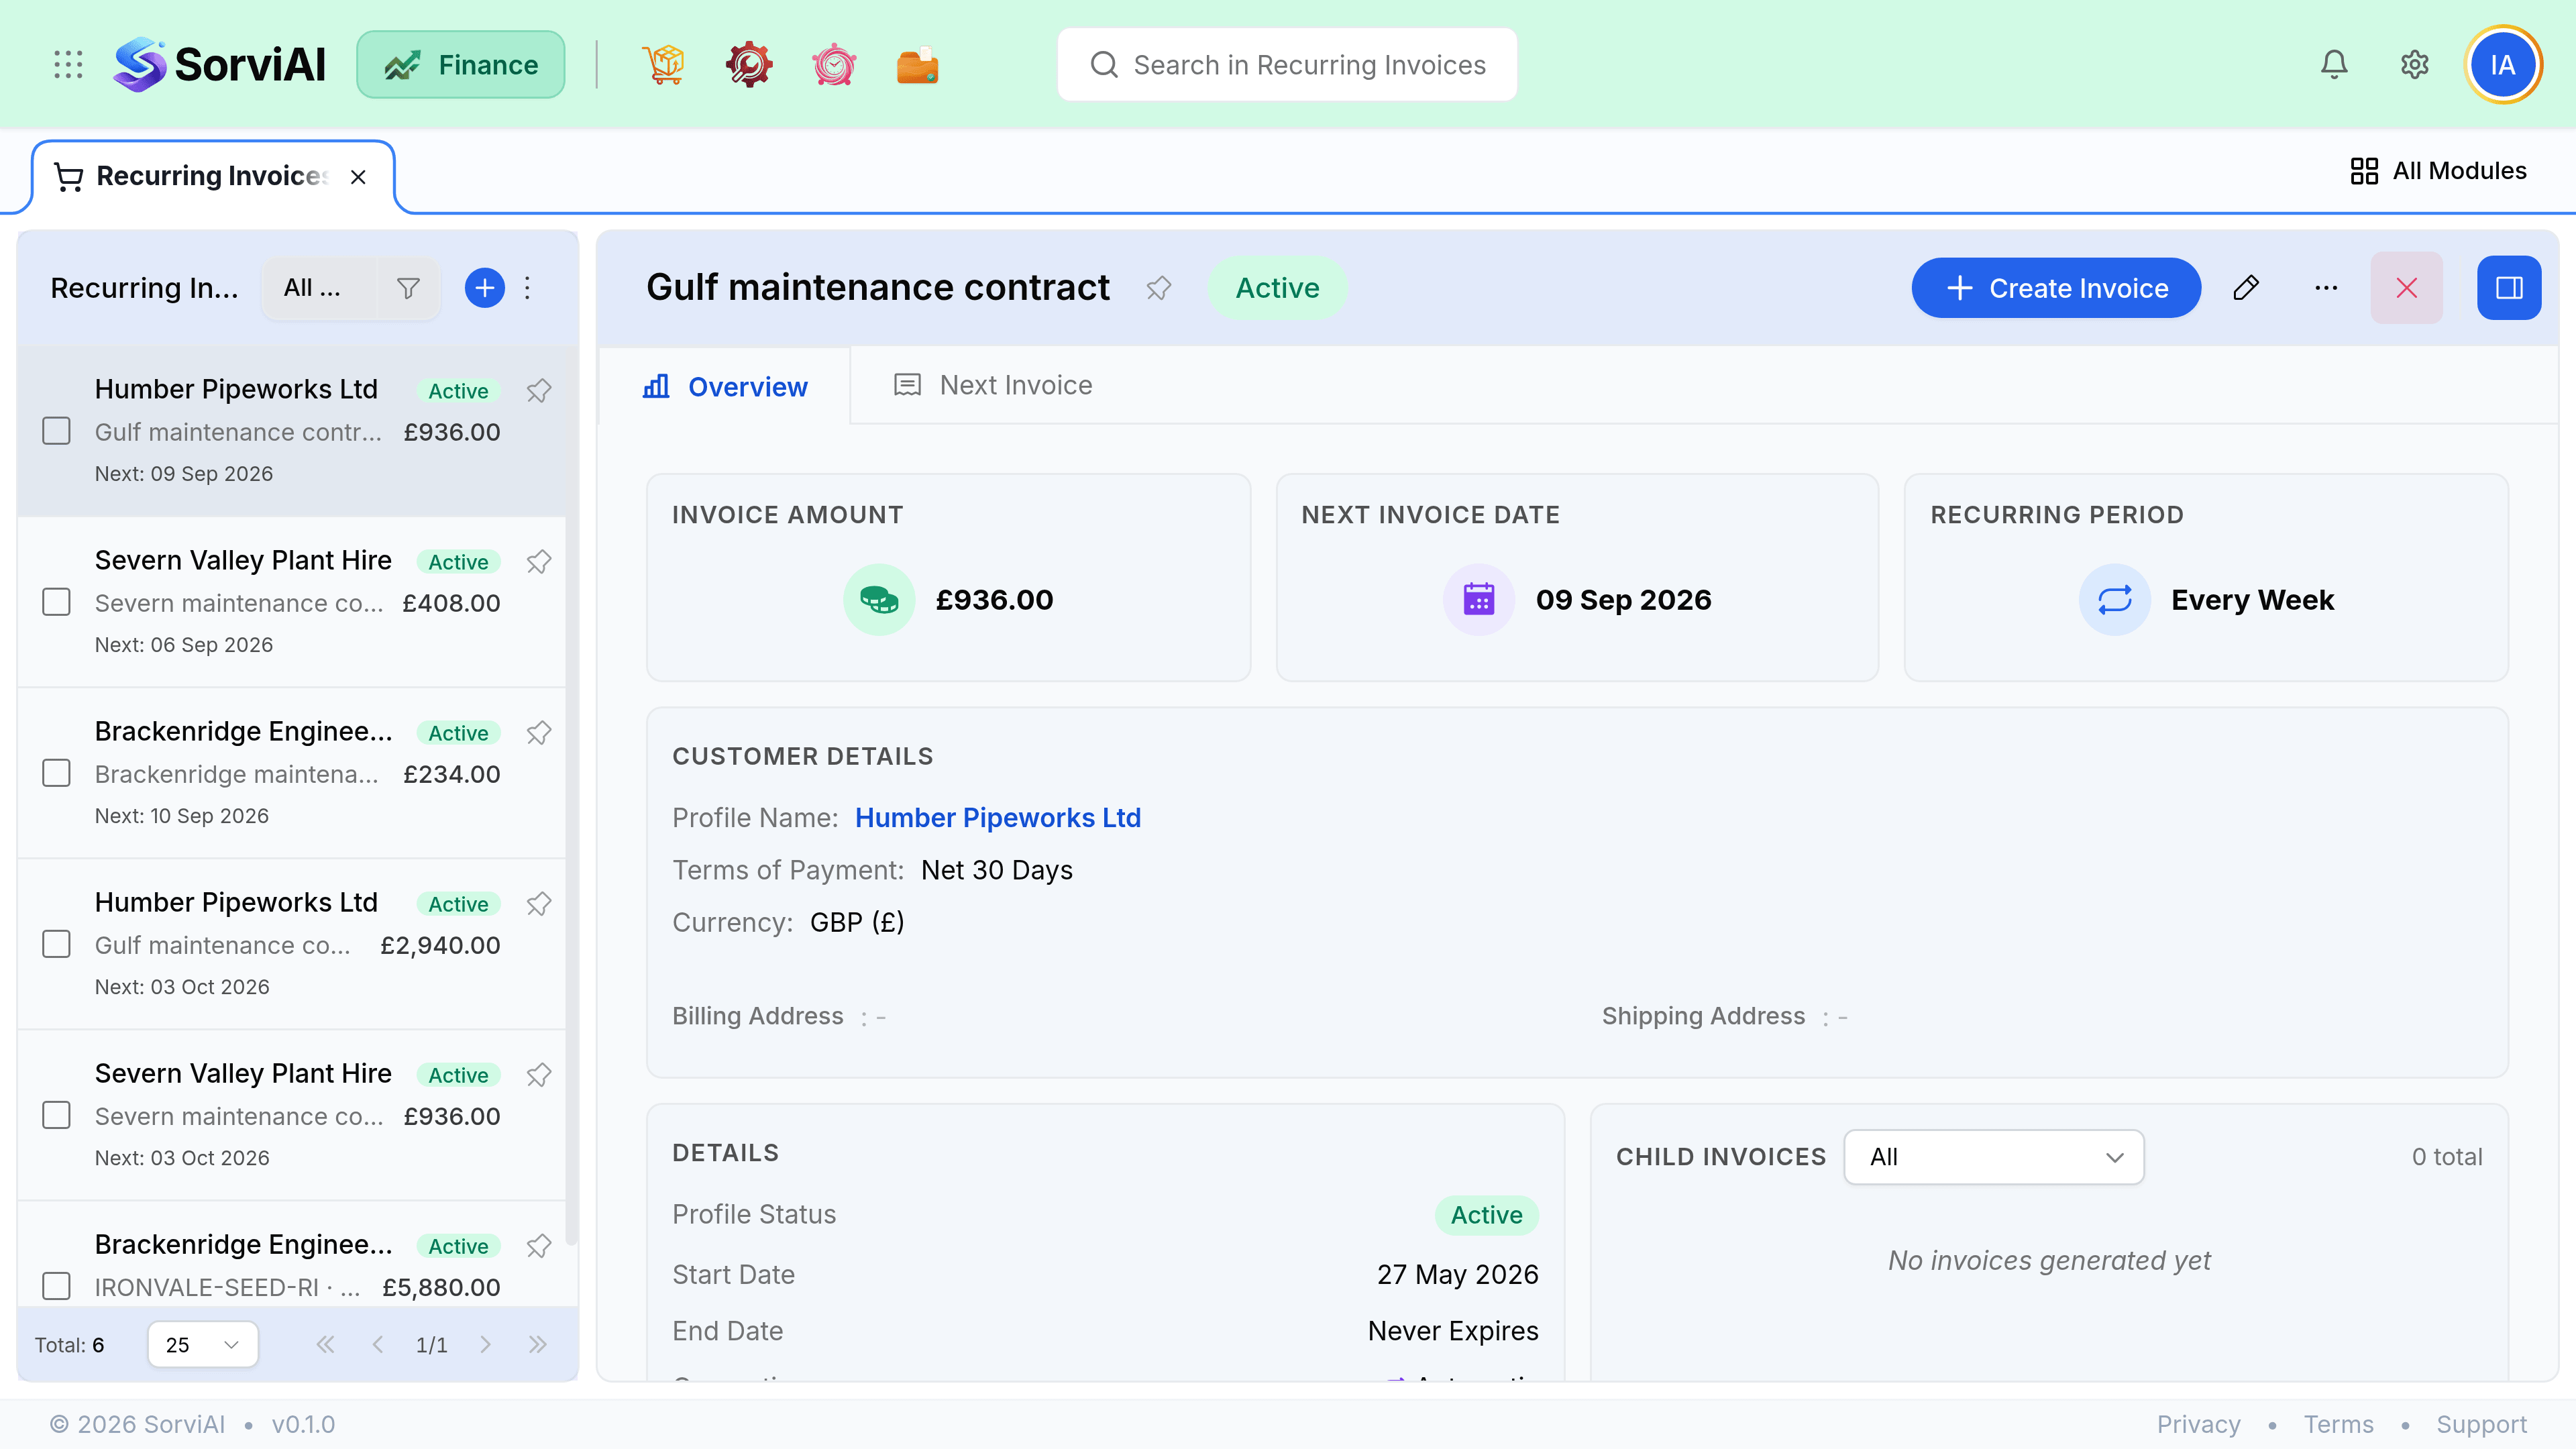Pin the Severn Valley £936.00 row
Image resolution: width=2576 pixels, height=1449 pixels.
[x=539, y=1074]
